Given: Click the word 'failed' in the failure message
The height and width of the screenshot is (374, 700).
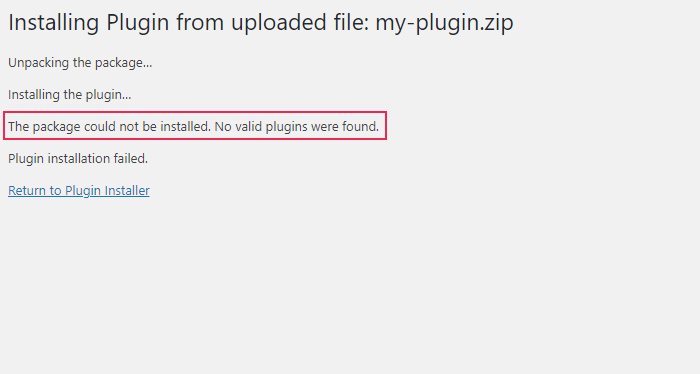Looking at the screenshot, I should click(131, 158).
